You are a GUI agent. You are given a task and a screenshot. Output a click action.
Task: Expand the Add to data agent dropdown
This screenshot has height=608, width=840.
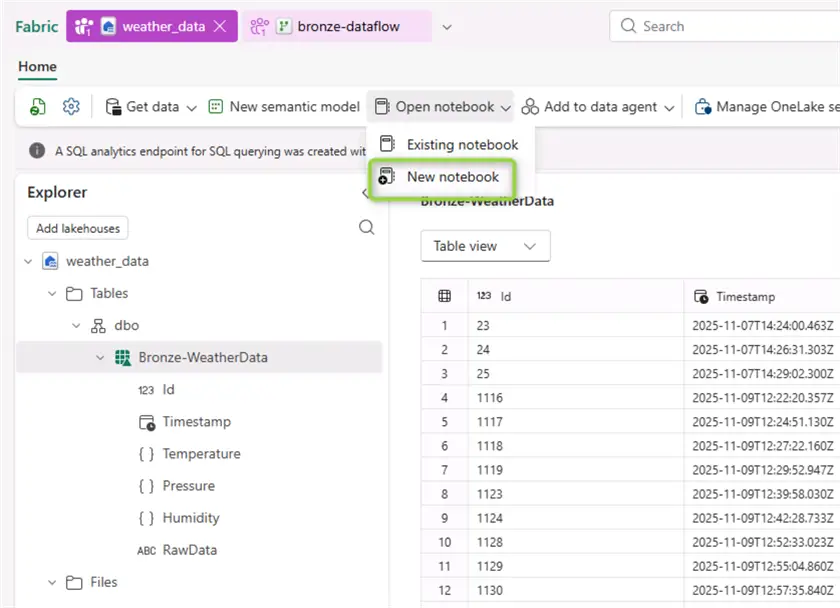coord(669,108)
